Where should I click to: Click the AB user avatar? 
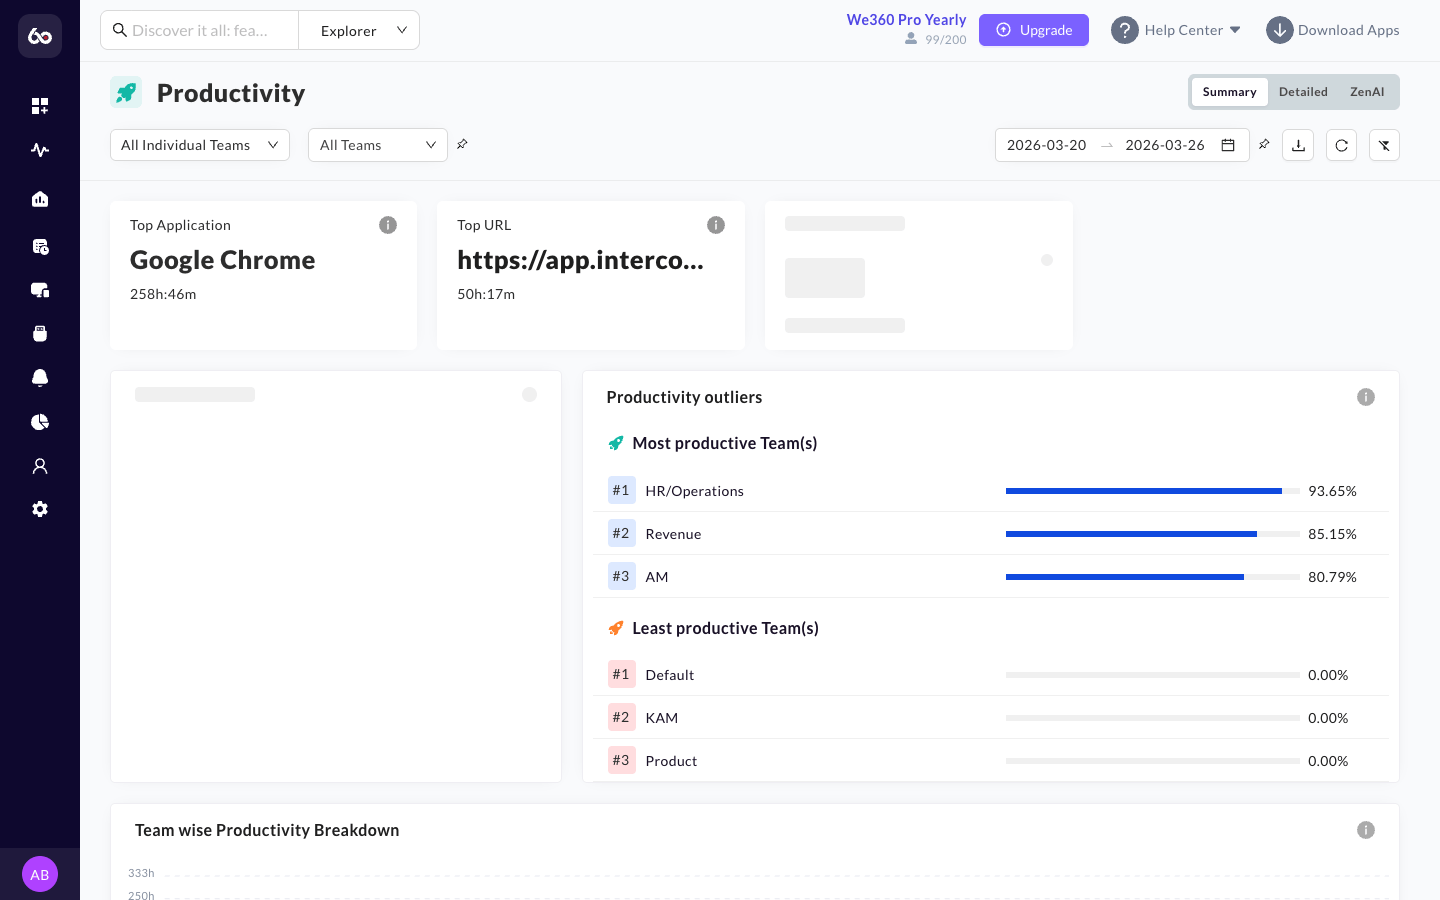(x=40, y=874)
